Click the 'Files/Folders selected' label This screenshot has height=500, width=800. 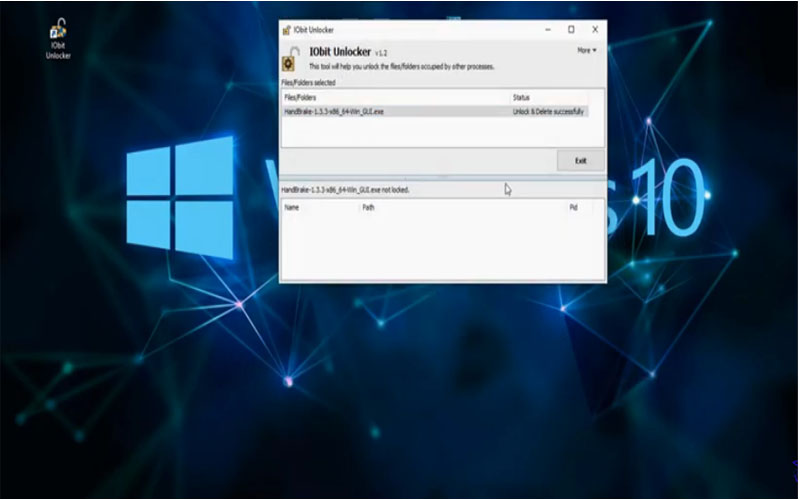[x=308, y=83]
